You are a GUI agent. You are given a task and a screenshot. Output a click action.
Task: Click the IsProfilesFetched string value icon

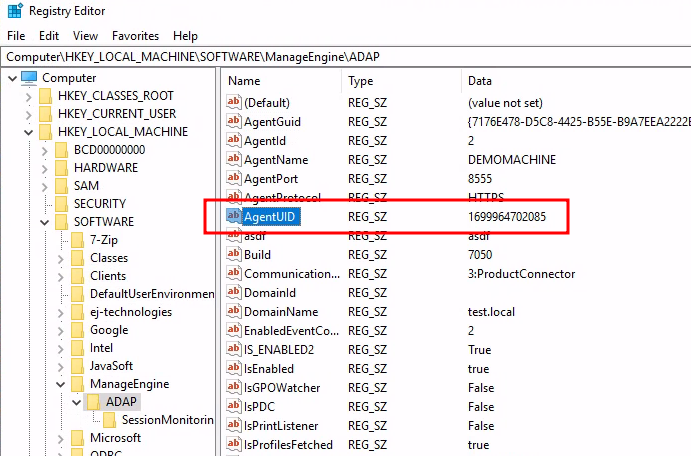coord(234,444)
